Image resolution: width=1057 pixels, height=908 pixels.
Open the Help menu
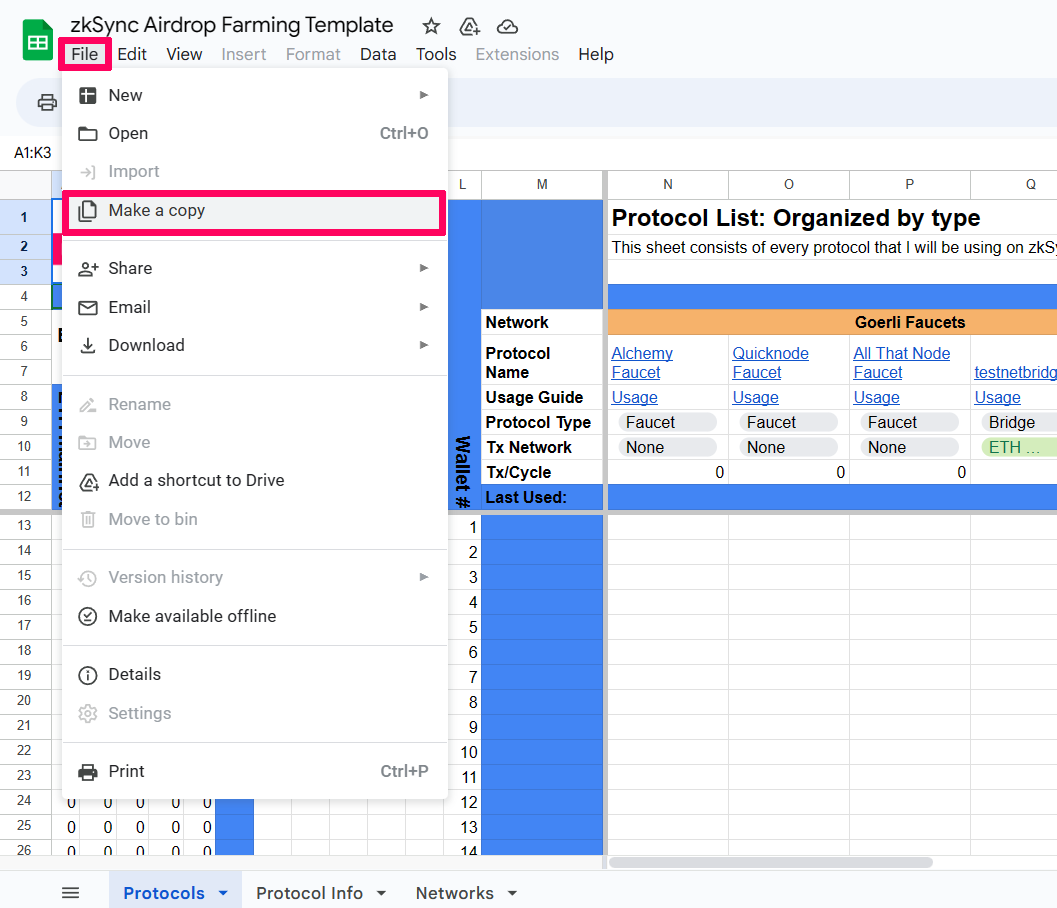(x=595, y=55)
